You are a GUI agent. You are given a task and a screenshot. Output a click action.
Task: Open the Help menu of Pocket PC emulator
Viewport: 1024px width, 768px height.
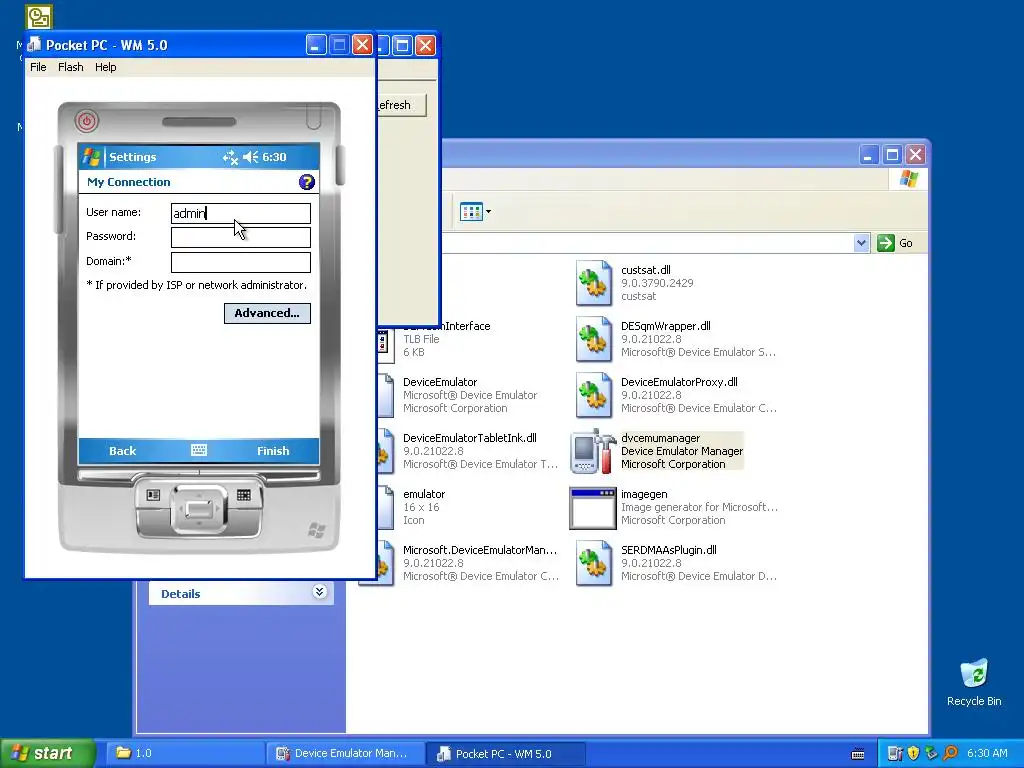(x=106, y=67)
